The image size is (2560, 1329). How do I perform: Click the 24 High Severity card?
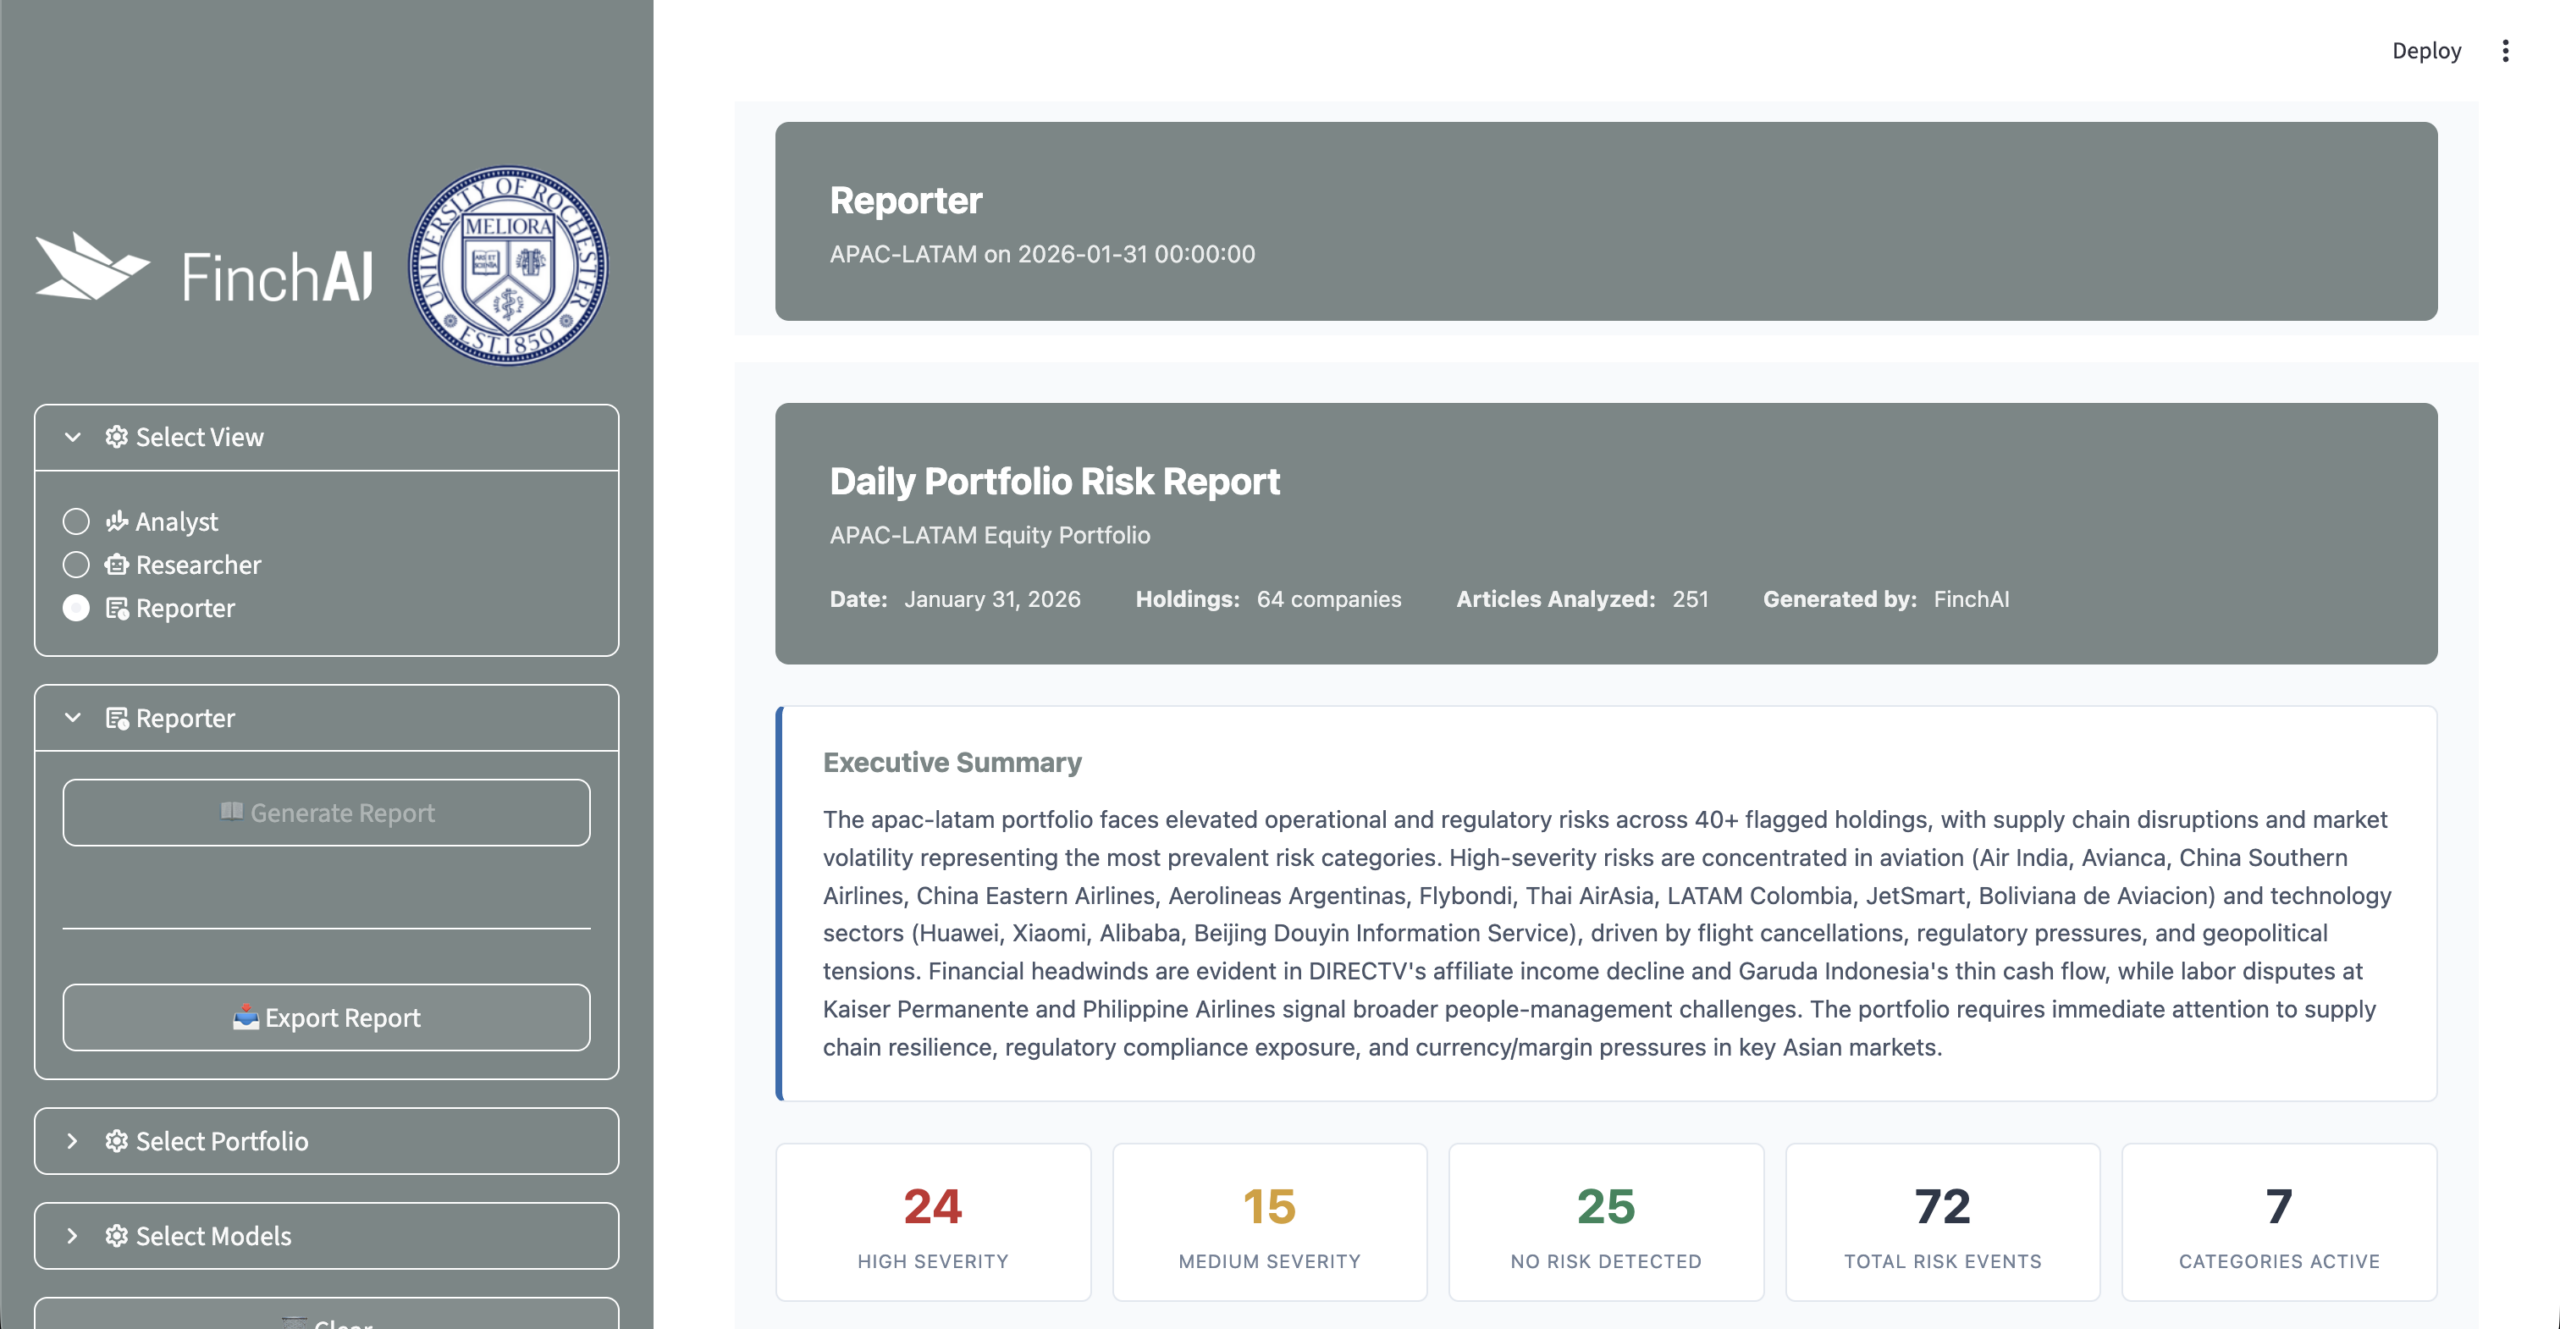[x=933, y=1222]
